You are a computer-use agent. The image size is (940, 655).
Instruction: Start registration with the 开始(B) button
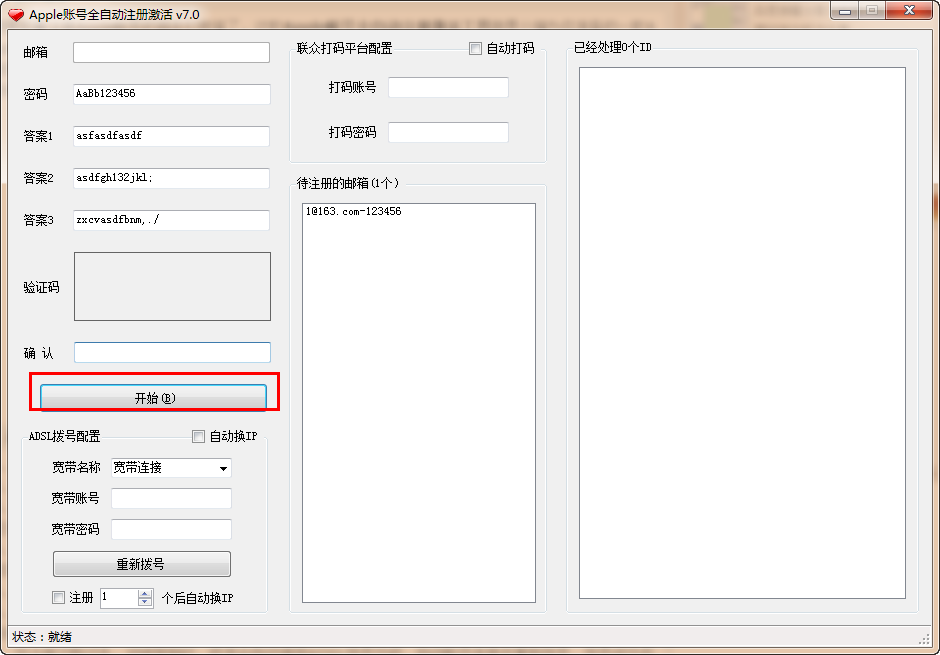(x=153, y=398)
